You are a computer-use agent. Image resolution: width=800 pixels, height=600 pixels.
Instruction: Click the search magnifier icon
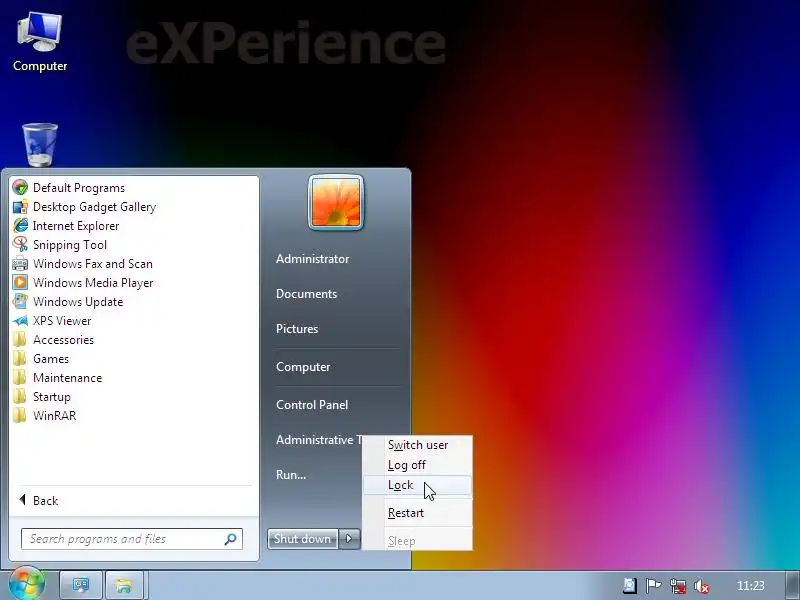pos(230,539)
